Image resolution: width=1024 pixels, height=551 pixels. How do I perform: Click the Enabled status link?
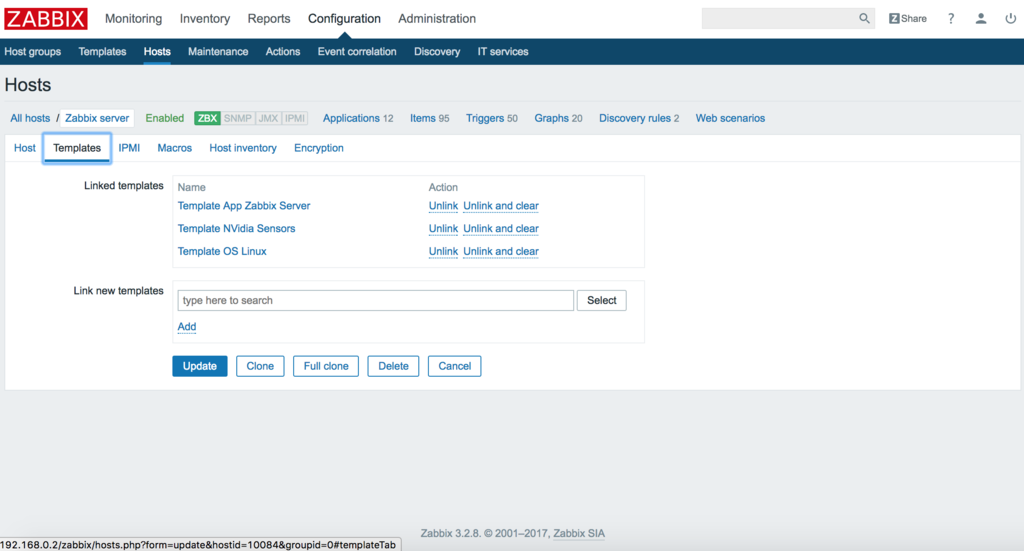pos(165,118)
